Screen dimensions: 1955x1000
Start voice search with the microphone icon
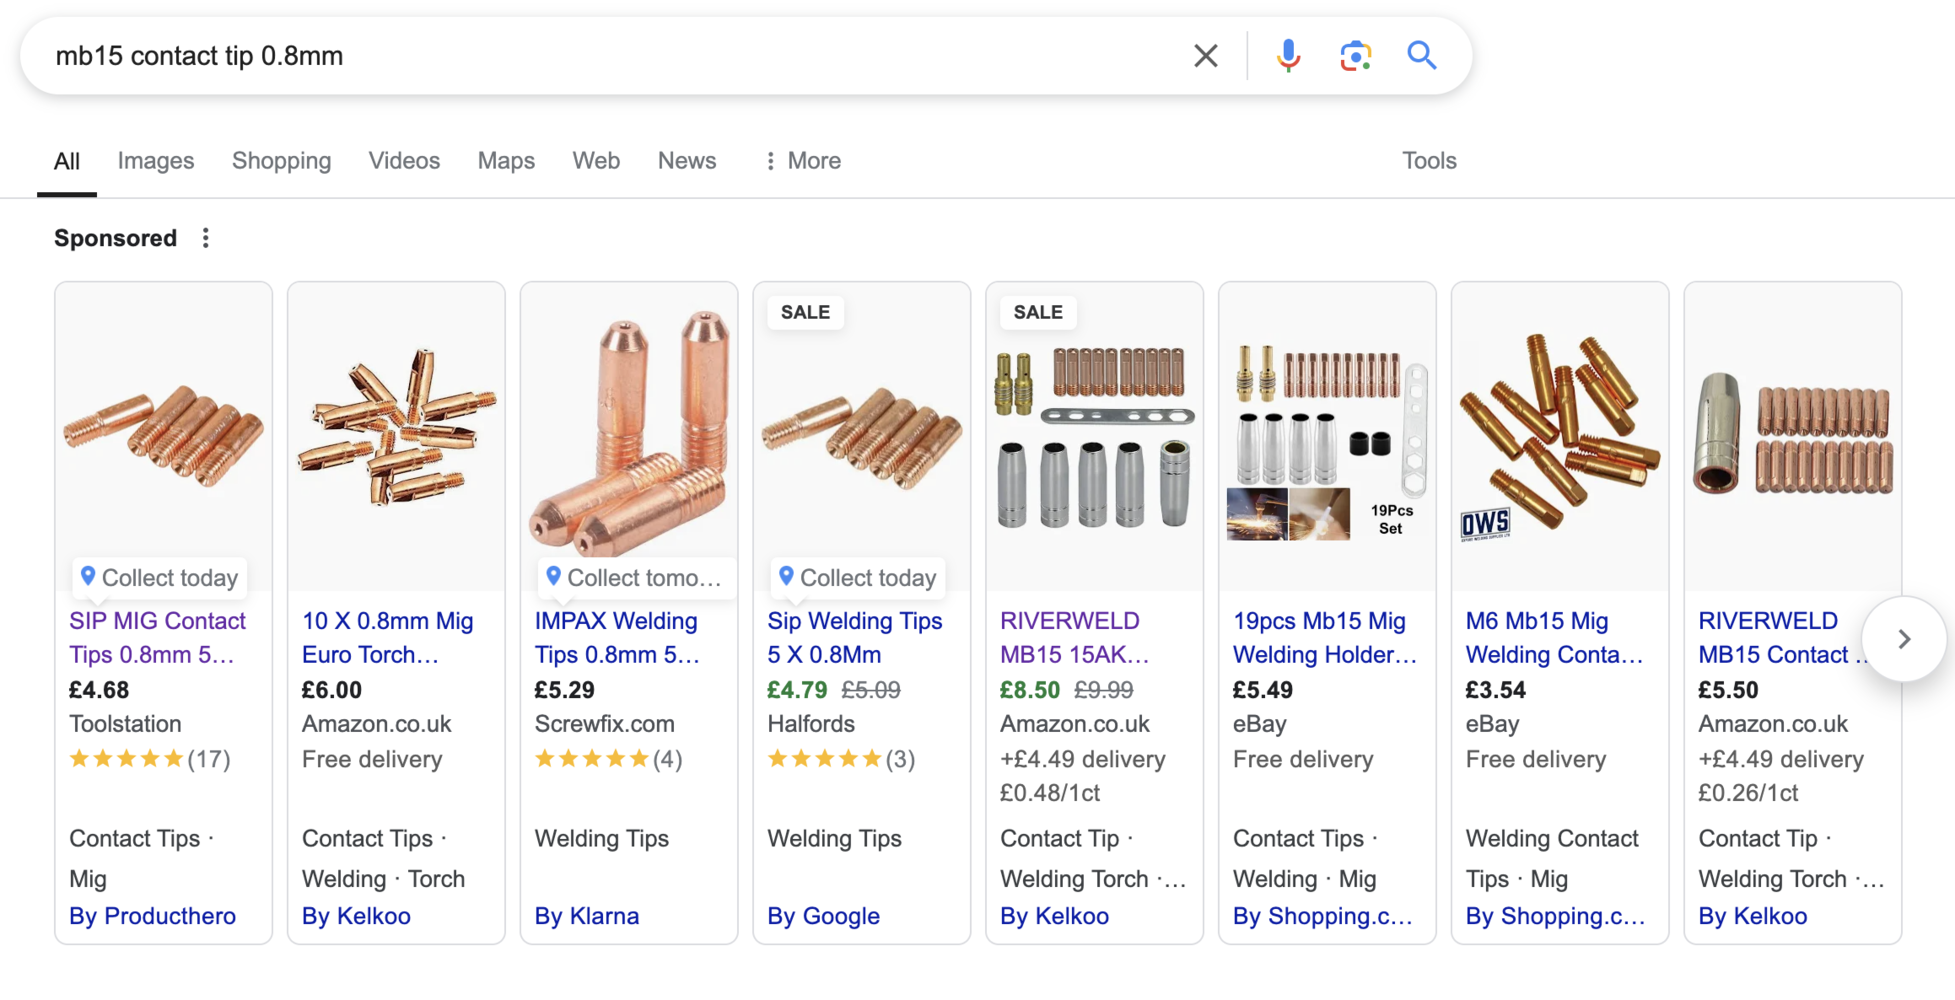pyautogui.click(x=1288, y=56)
